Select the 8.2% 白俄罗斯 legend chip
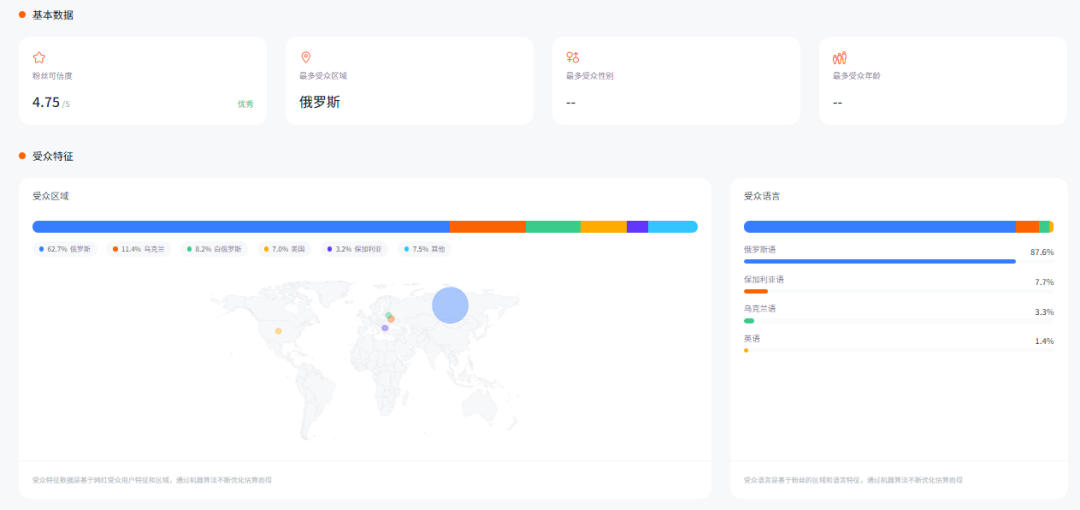The width and height of the screenshot is (1080, 510). click(215, 249)
